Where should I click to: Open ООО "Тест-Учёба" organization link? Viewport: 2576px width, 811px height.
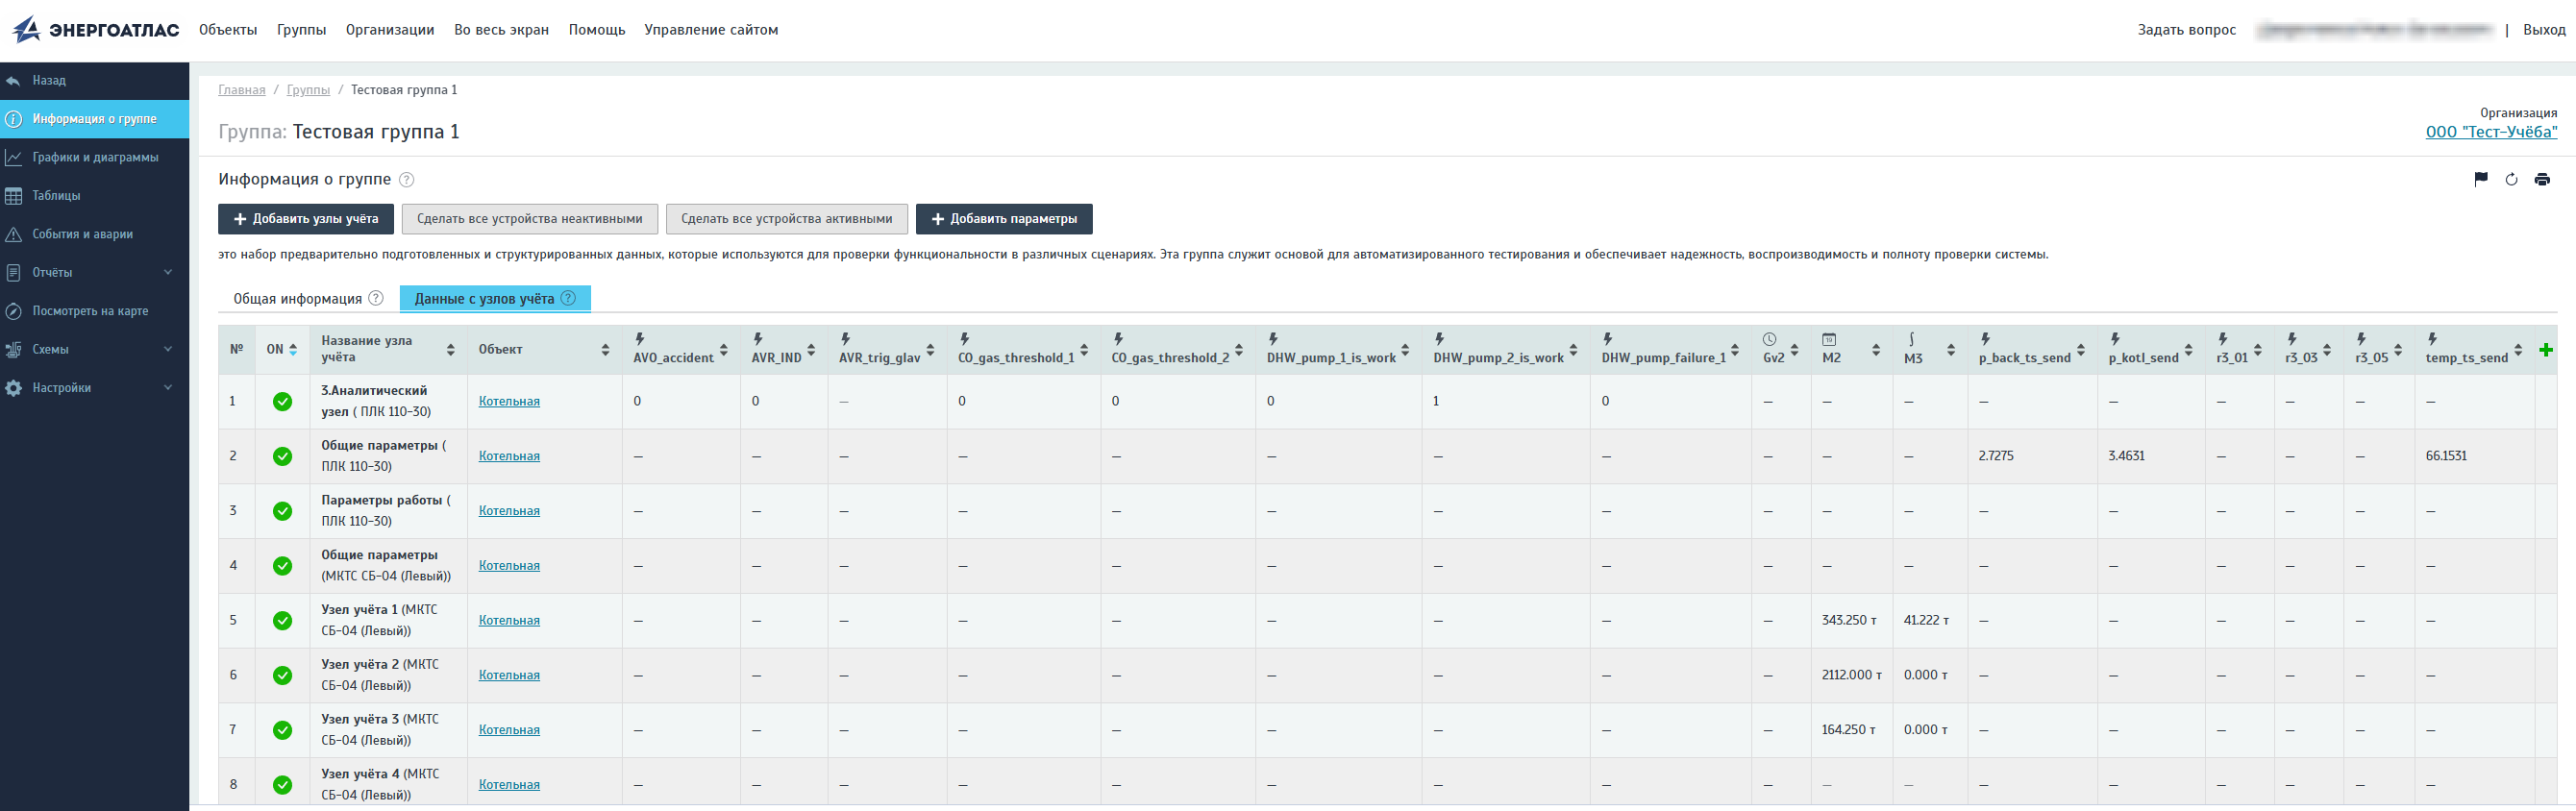click(2491, 132)
